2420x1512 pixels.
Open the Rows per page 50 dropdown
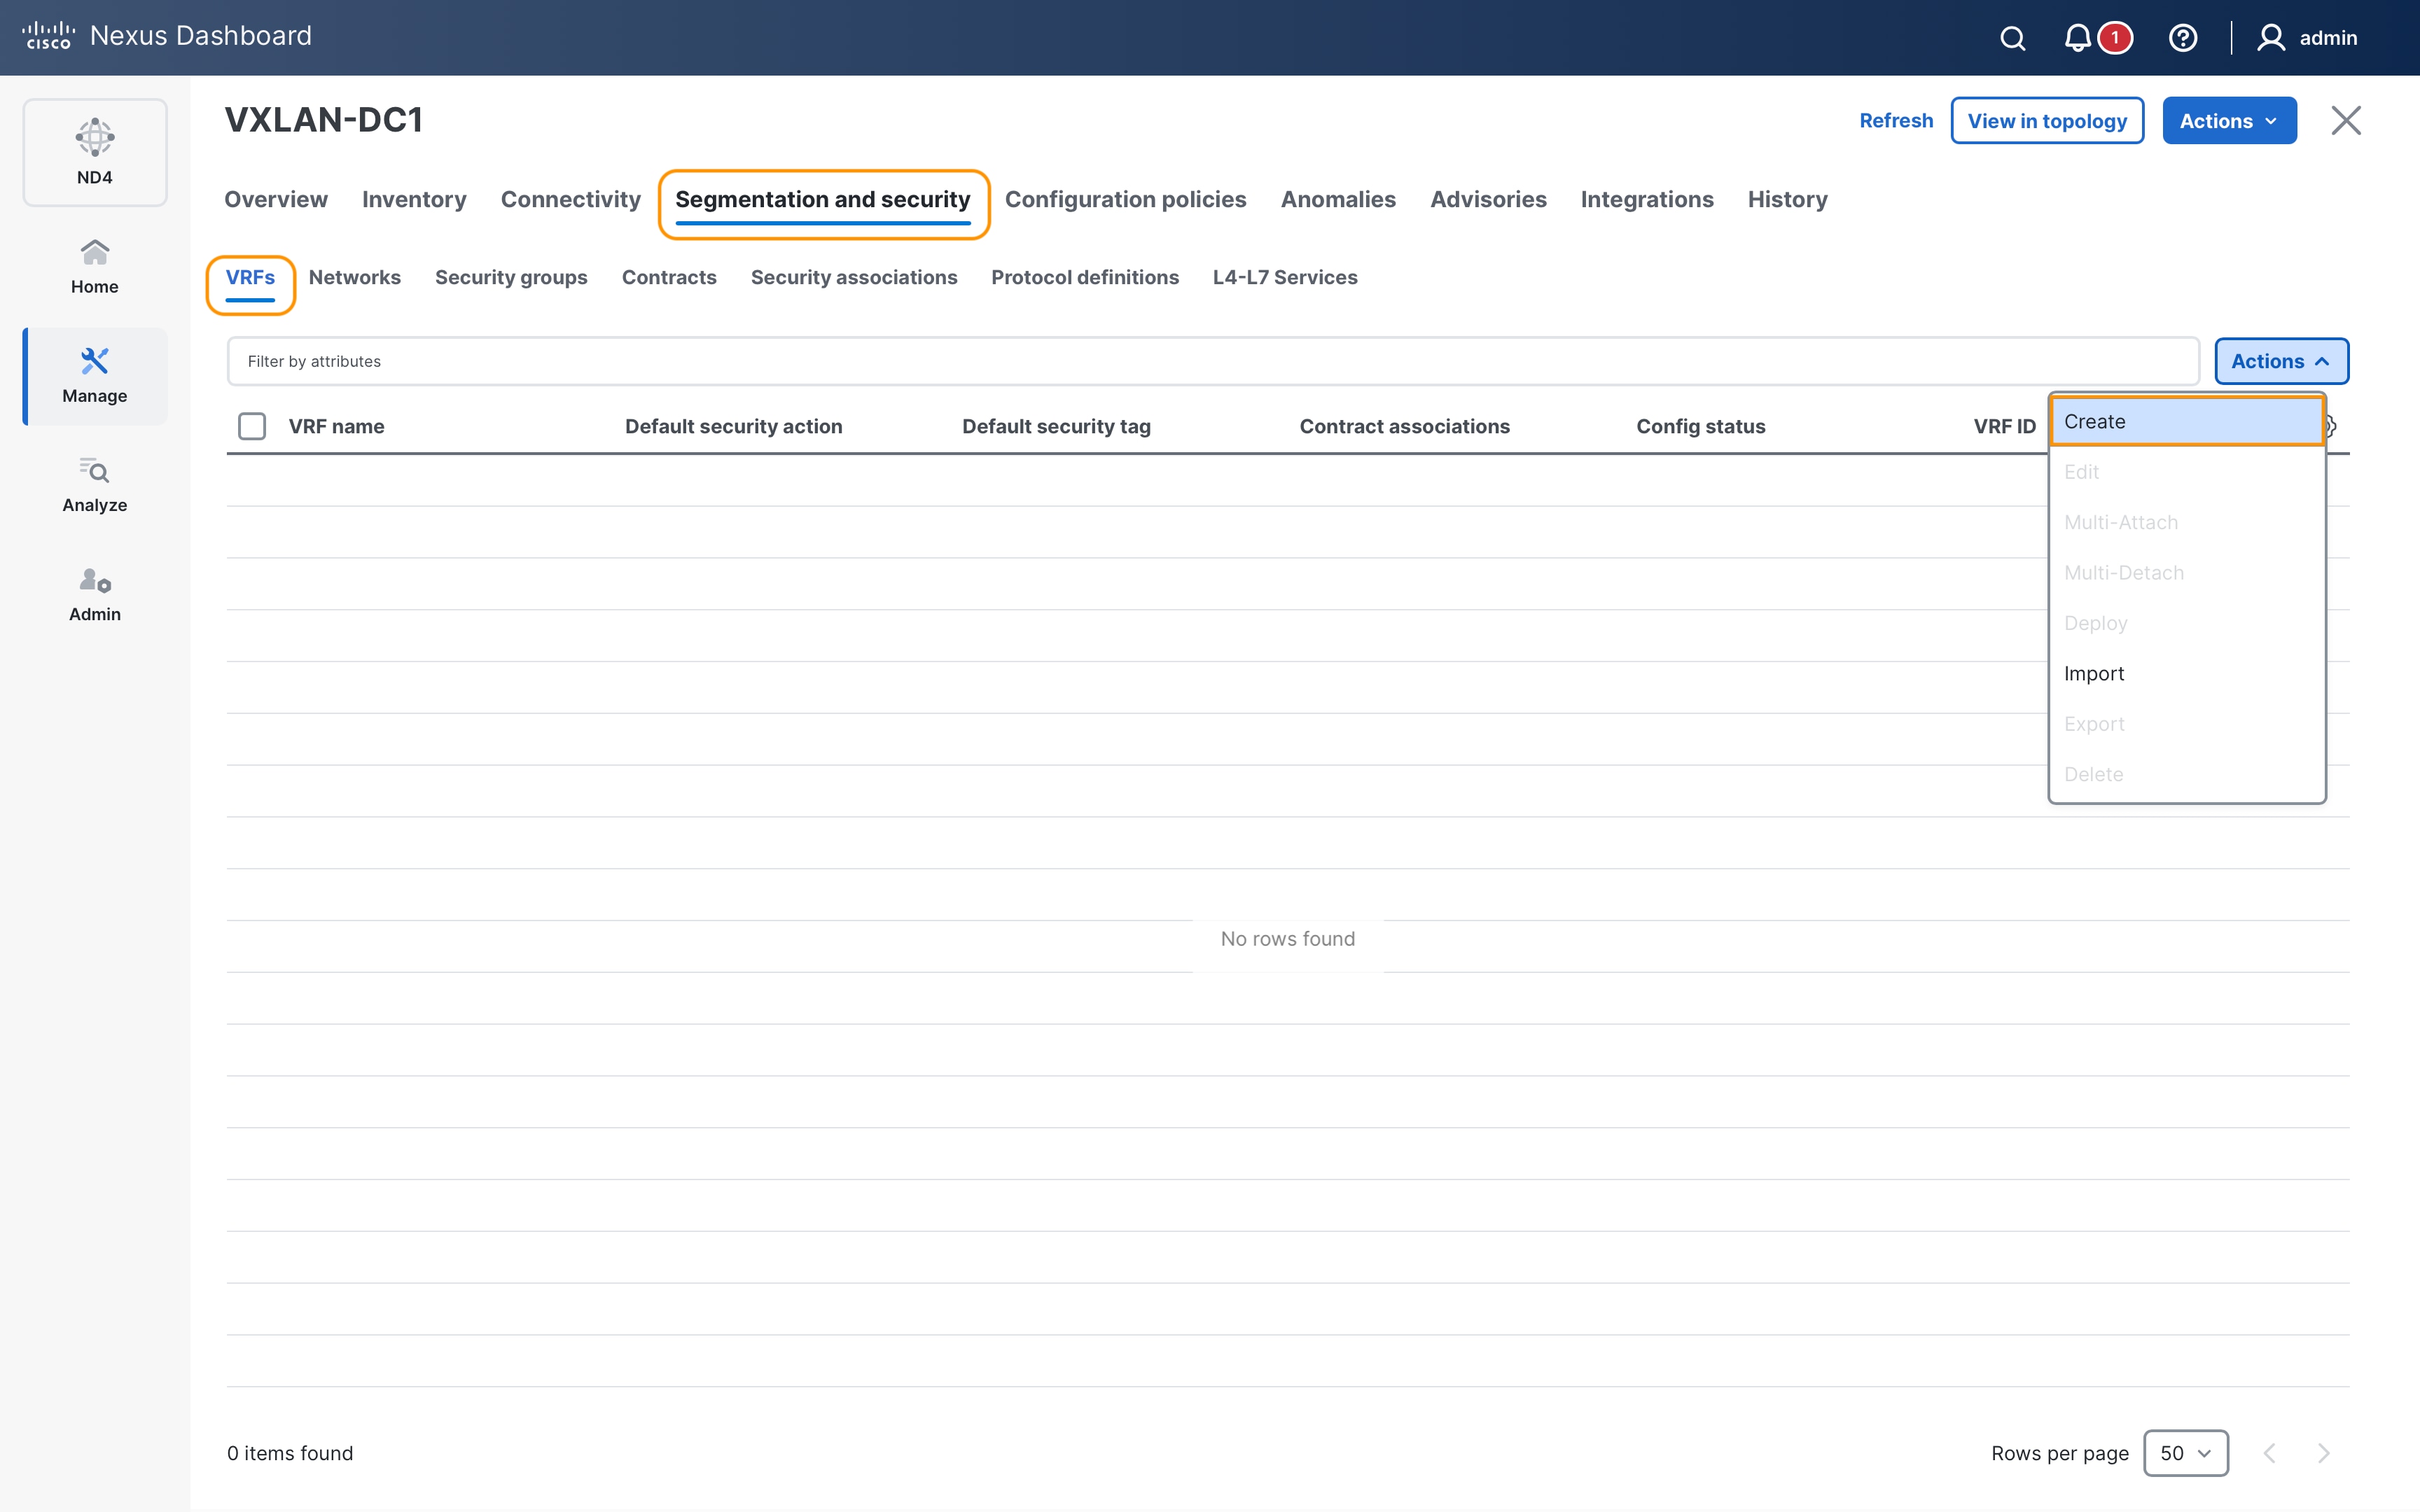2186,1453
